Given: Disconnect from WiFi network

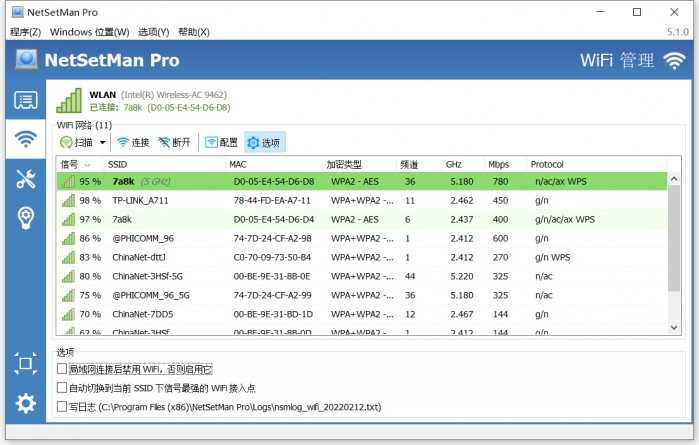Looking at the screenshot, I should click(x=174, y=142).
